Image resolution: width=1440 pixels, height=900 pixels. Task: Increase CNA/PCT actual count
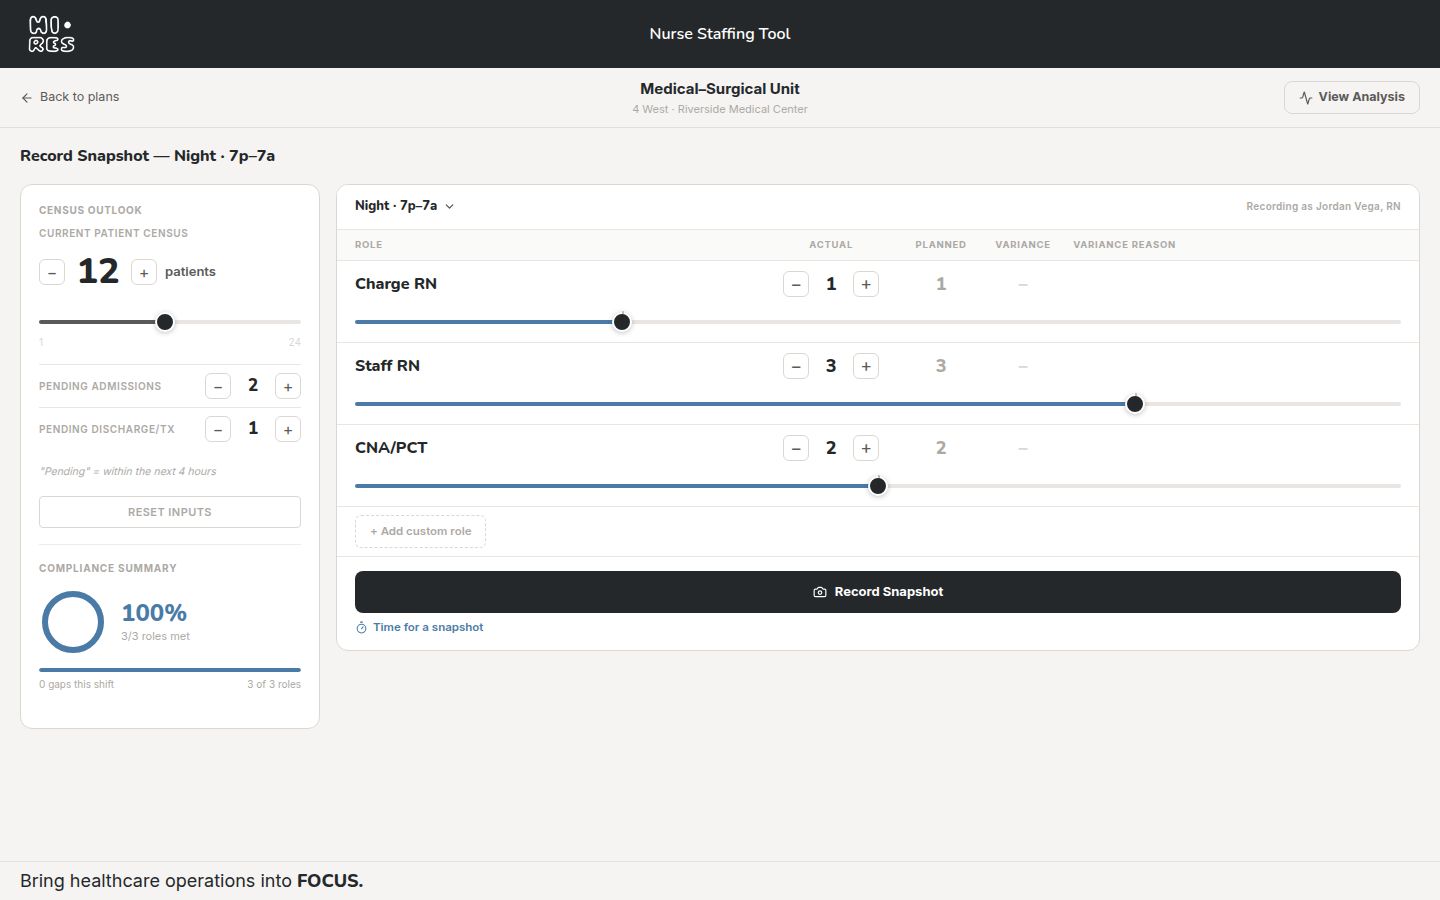[x=866, y=448]
